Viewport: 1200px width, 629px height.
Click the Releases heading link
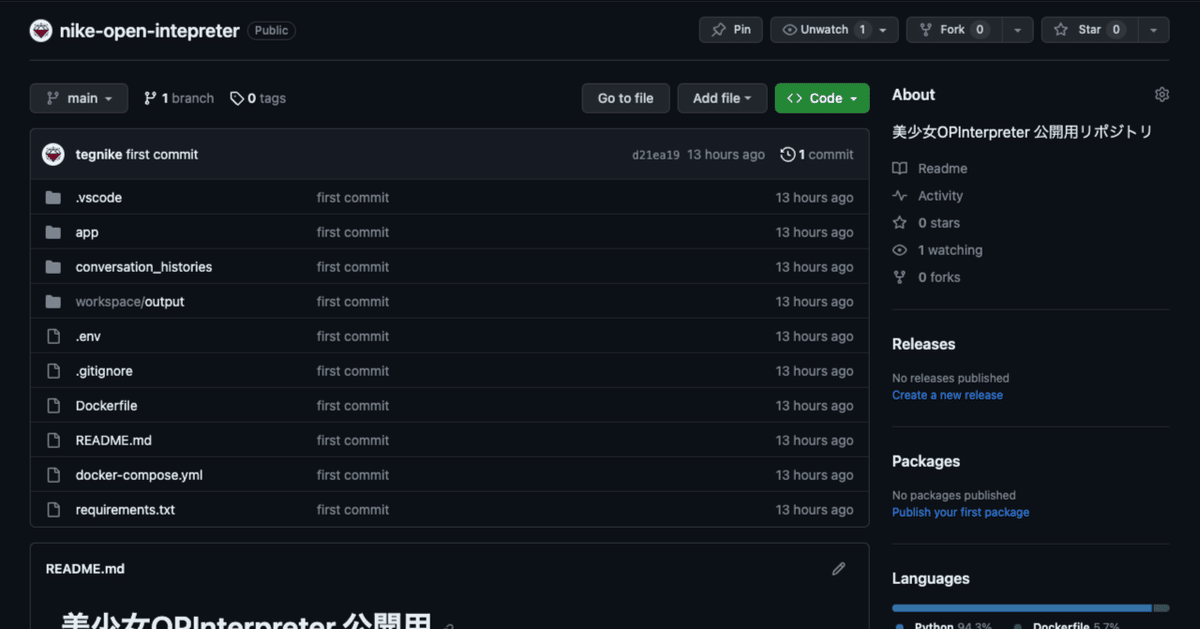pyautogui.click(x=923, y=344)
